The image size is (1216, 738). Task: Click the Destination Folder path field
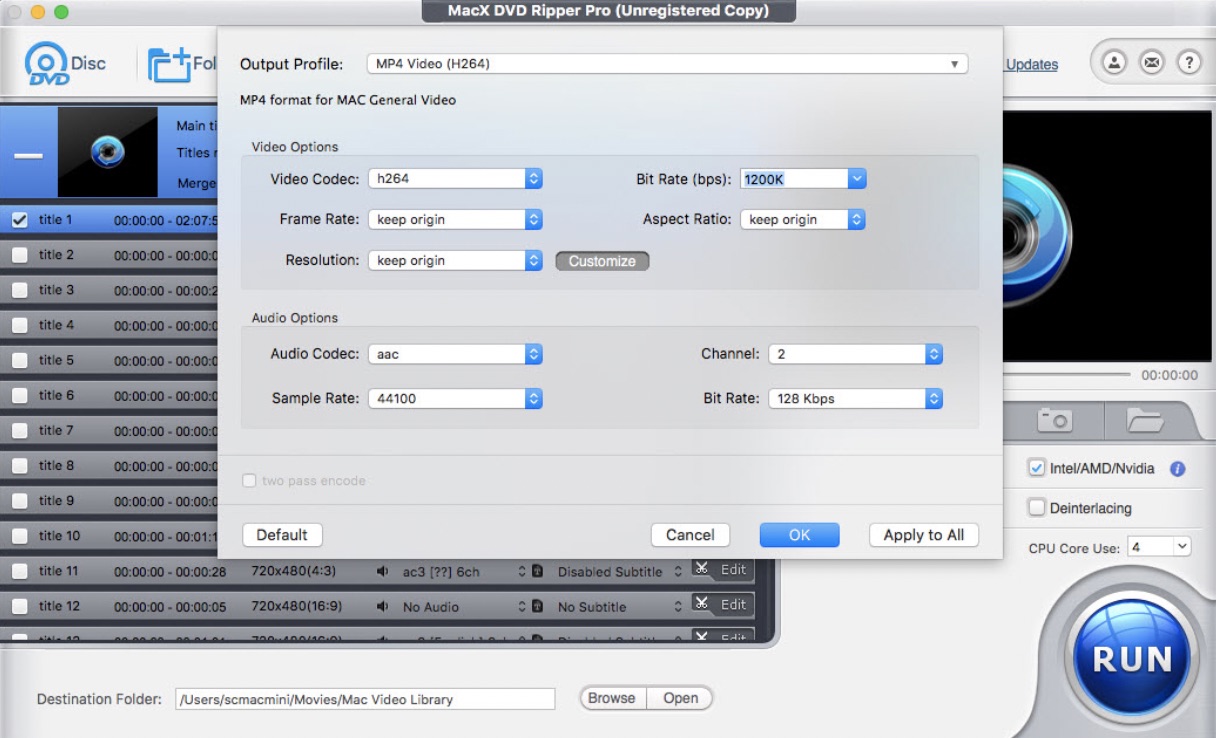(x=365, y=699)
